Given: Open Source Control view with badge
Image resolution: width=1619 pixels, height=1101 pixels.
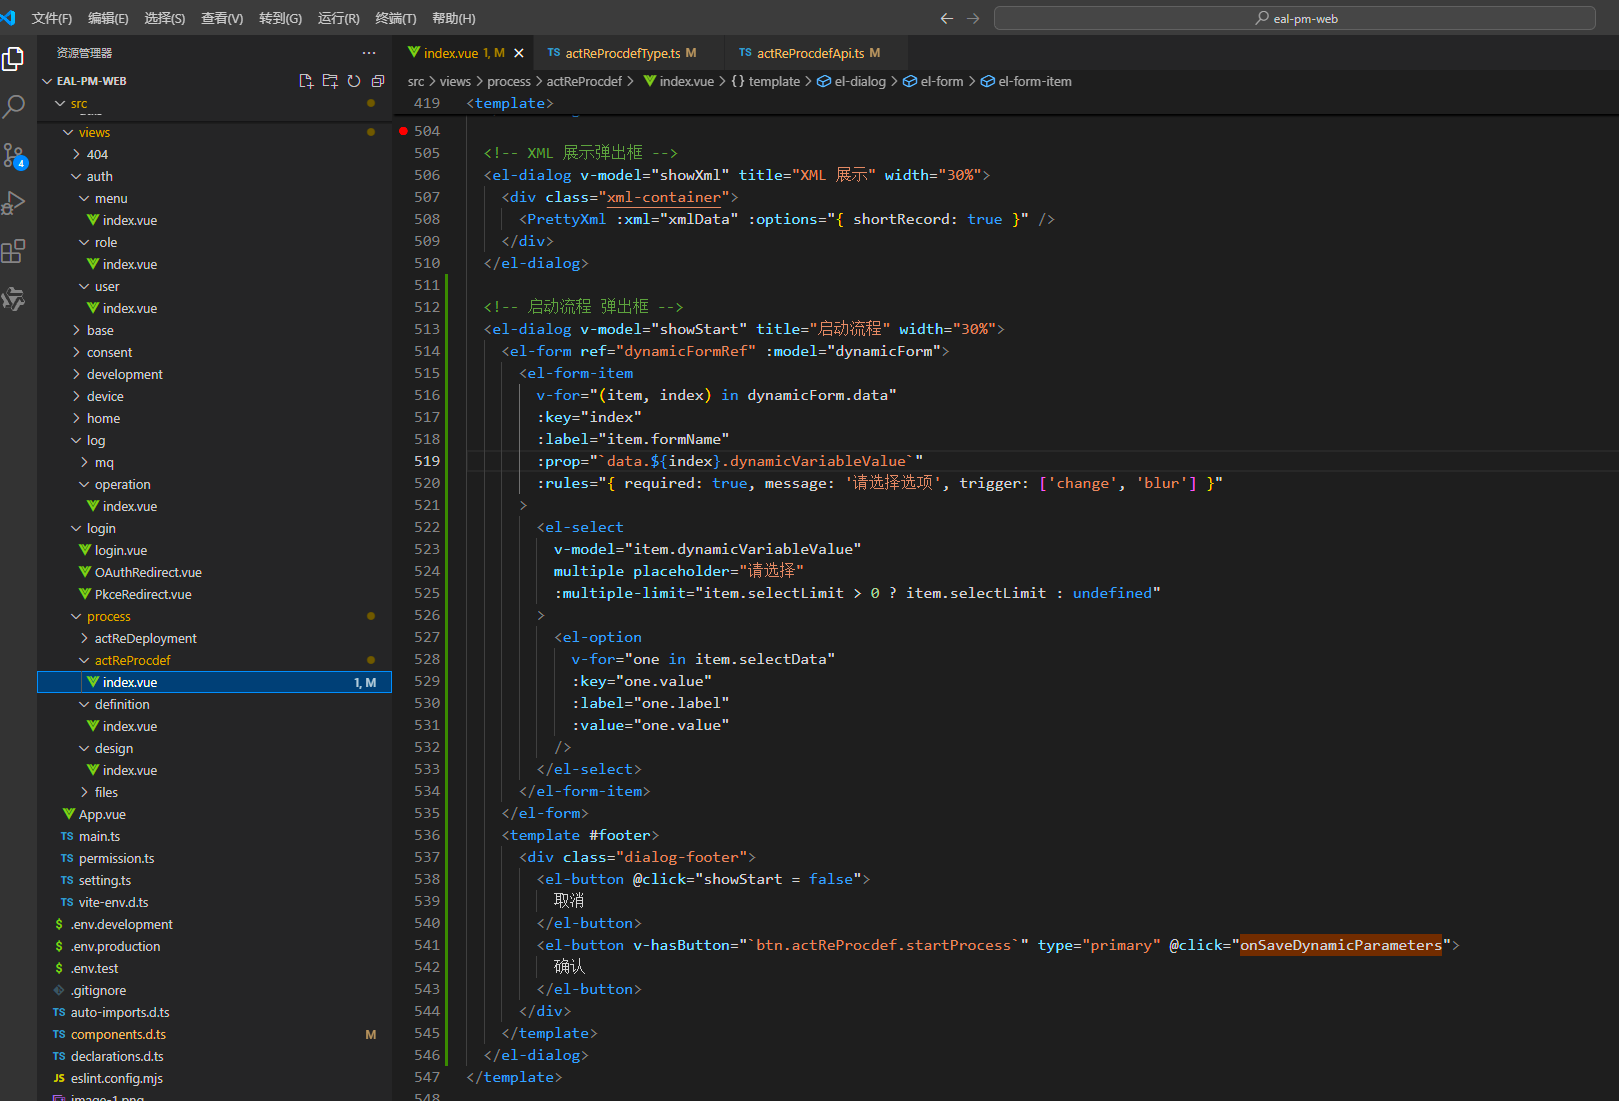Looking at the screenshot, I should tap(14, 155).
